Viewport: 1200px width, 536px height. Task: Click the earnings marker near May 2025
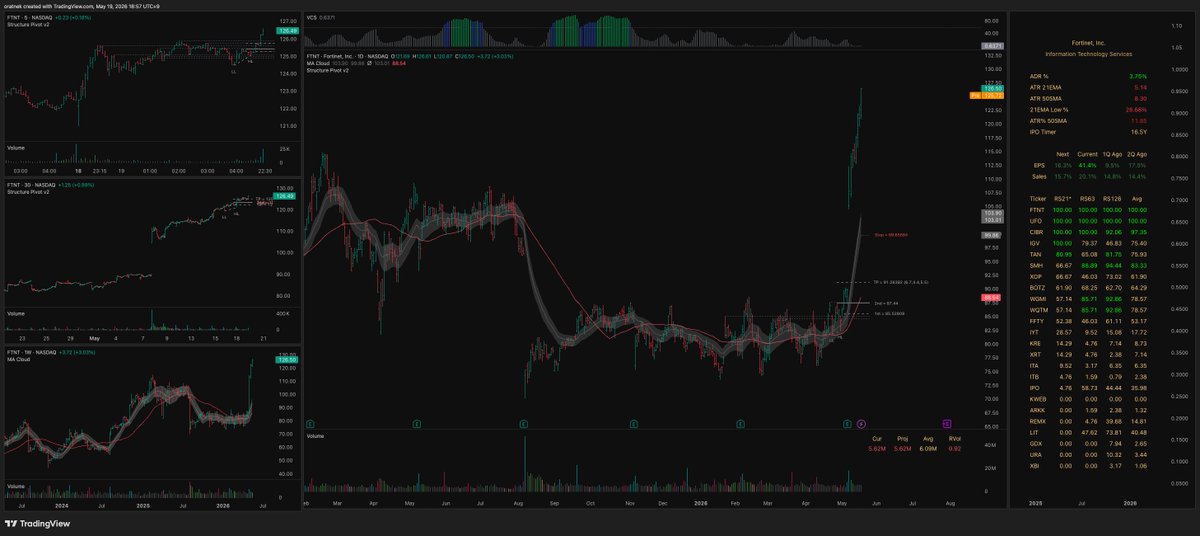tap(416, 424)
